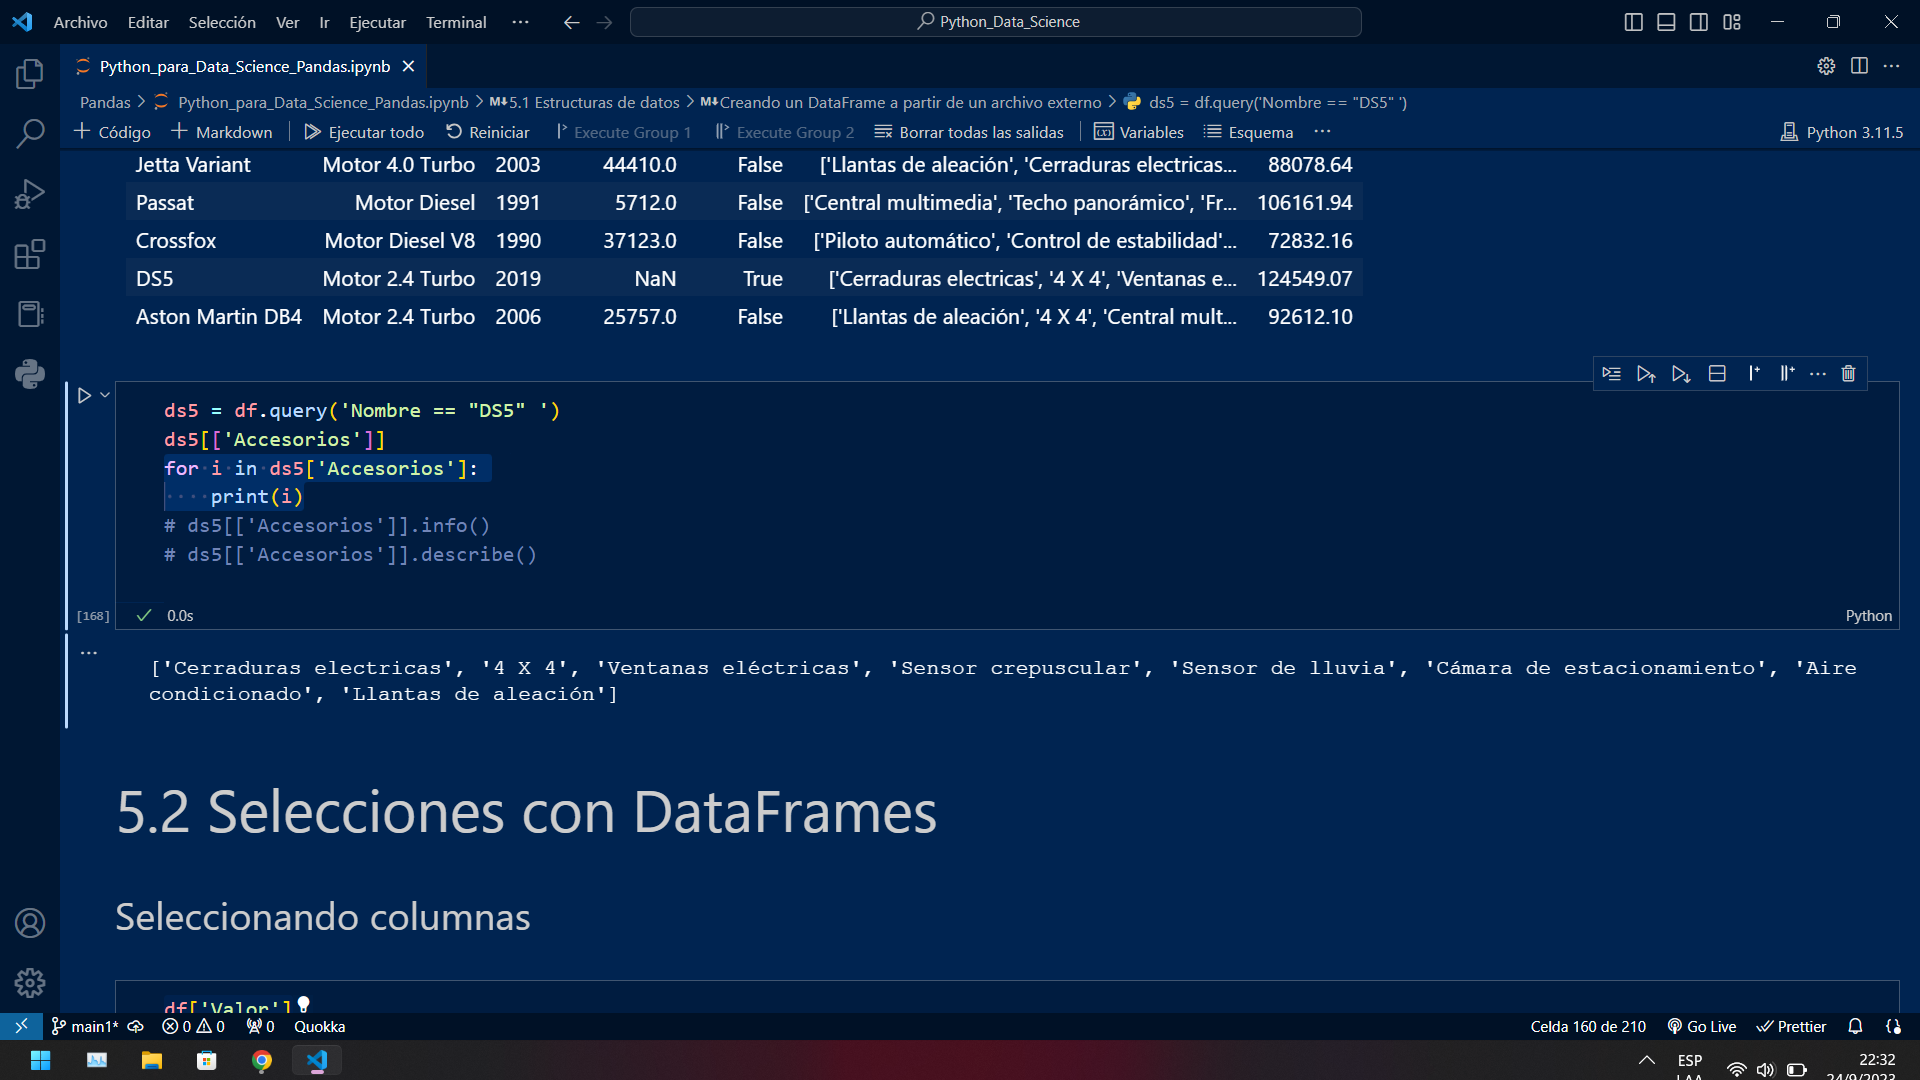Click Celda 160 de 210 status item
This screenshot has height=1080, width=1920.
[x=1588, y=1026]
